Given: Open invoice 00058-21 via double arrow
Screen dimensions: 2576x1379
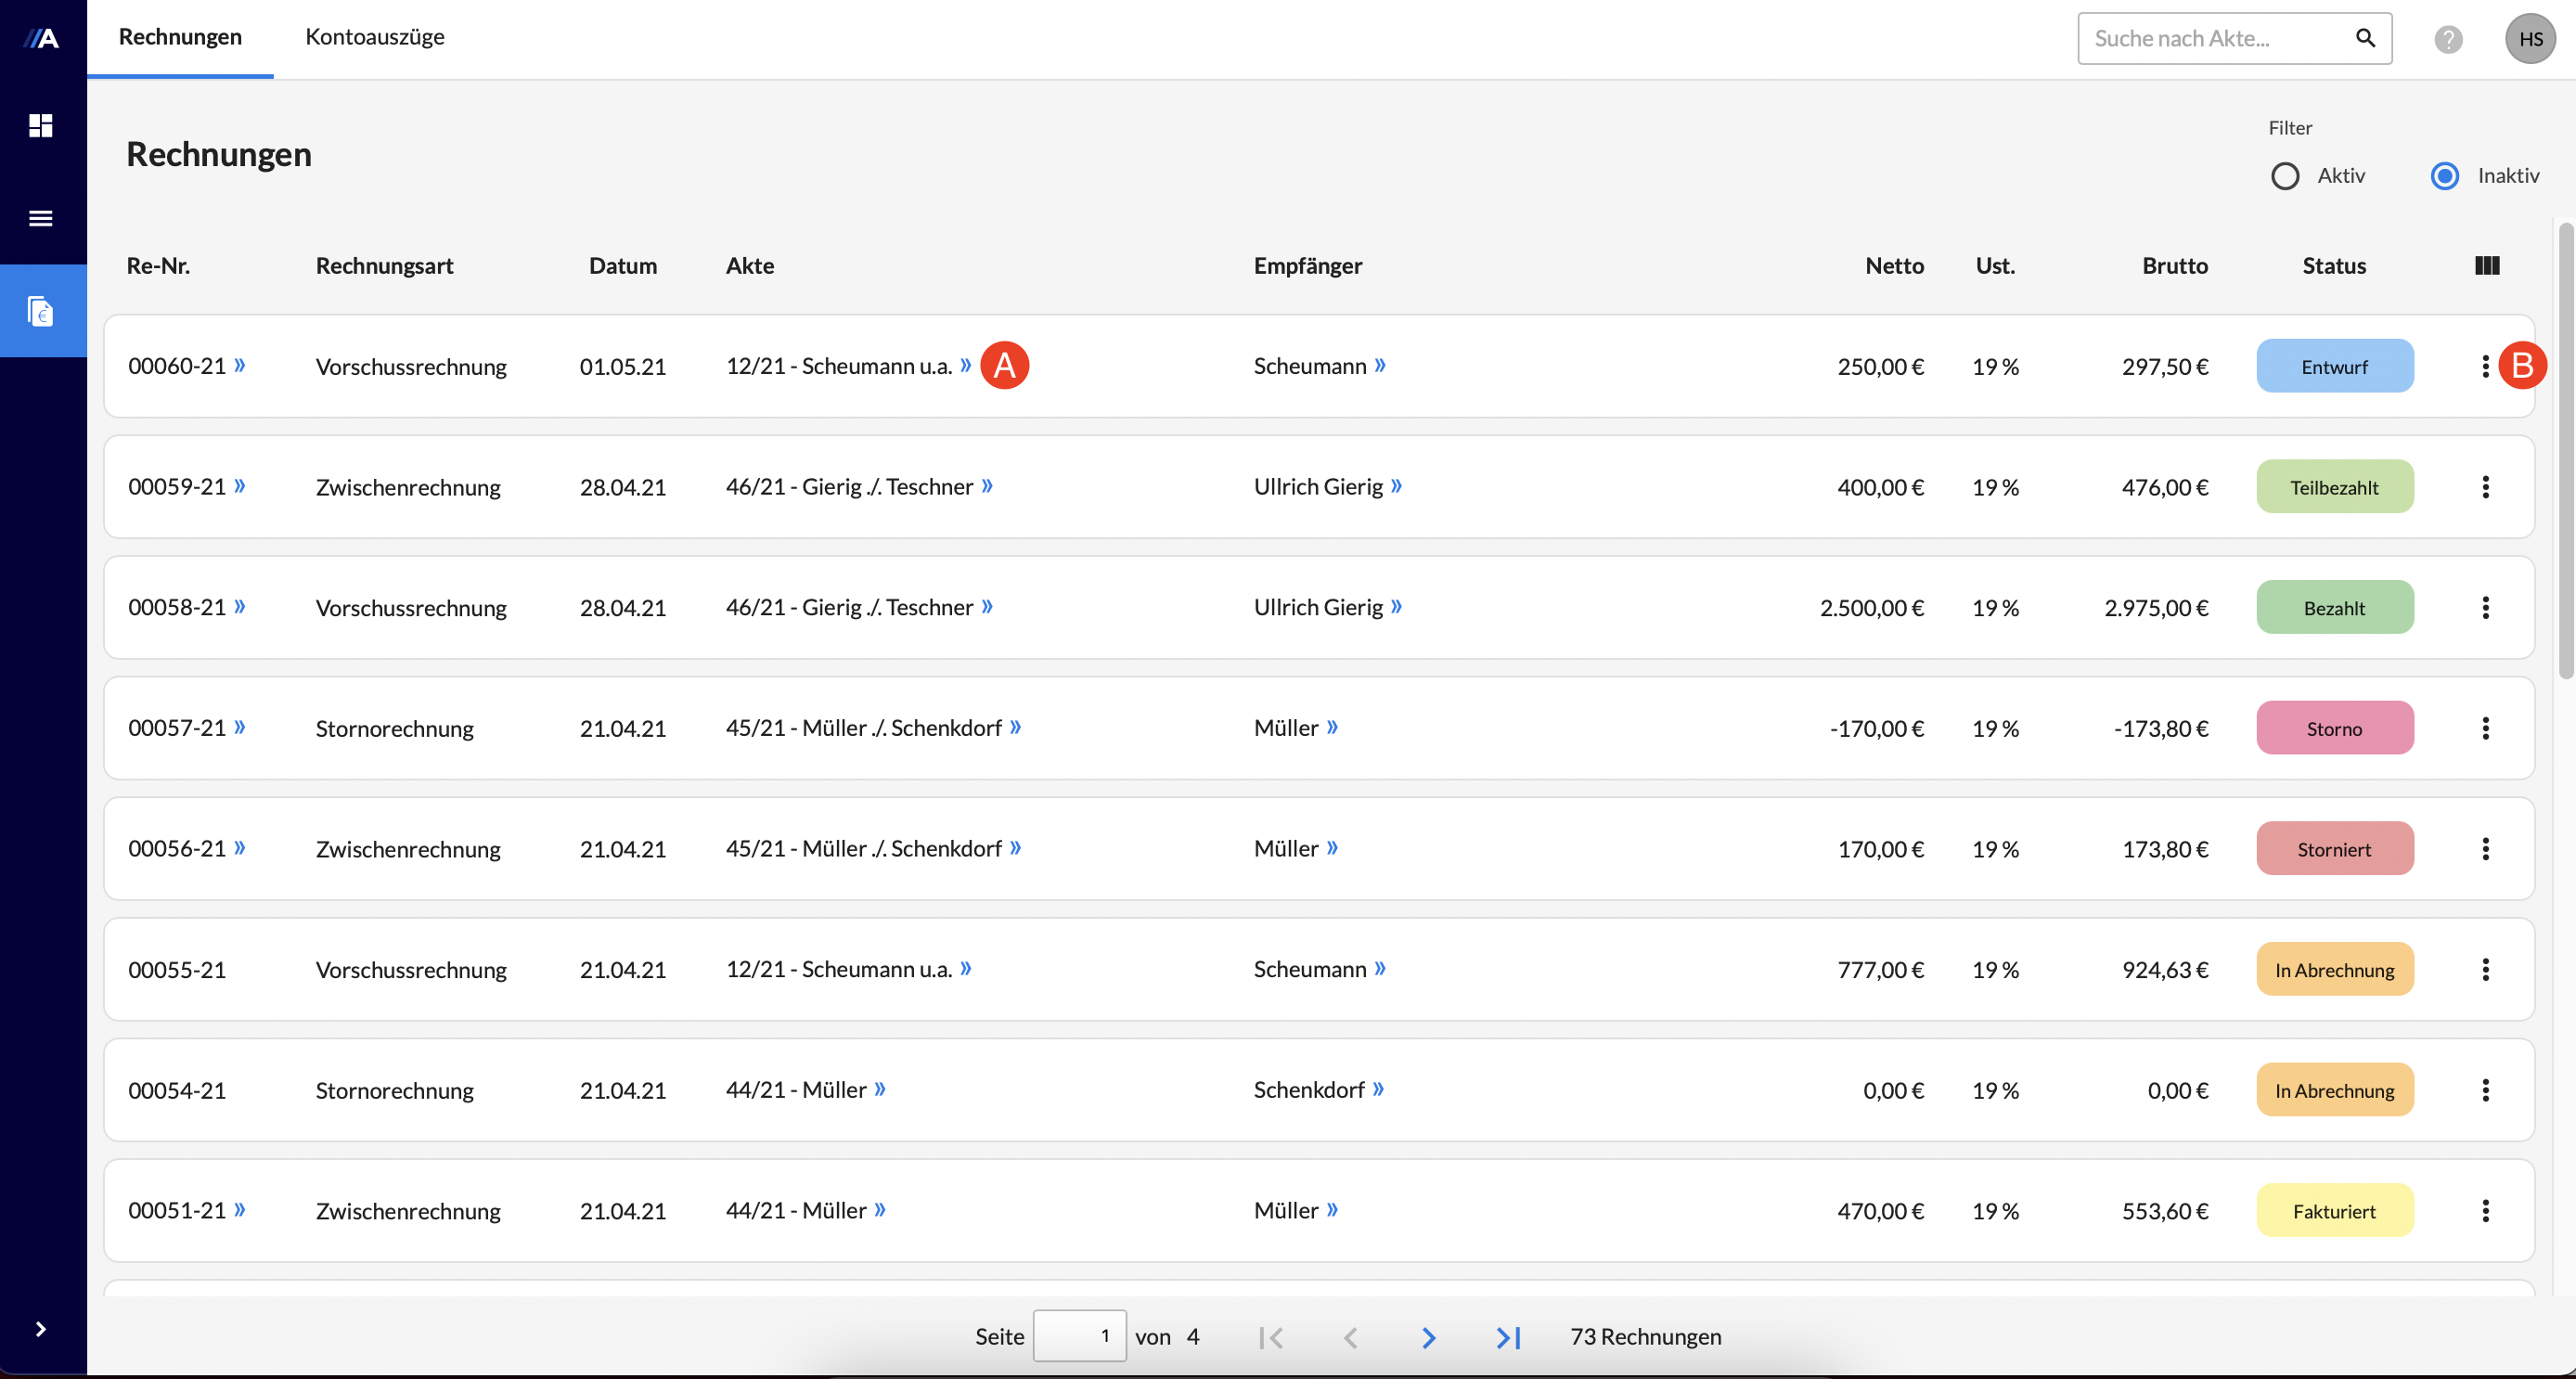Looking at the screenshot, I should click(240, 606).
